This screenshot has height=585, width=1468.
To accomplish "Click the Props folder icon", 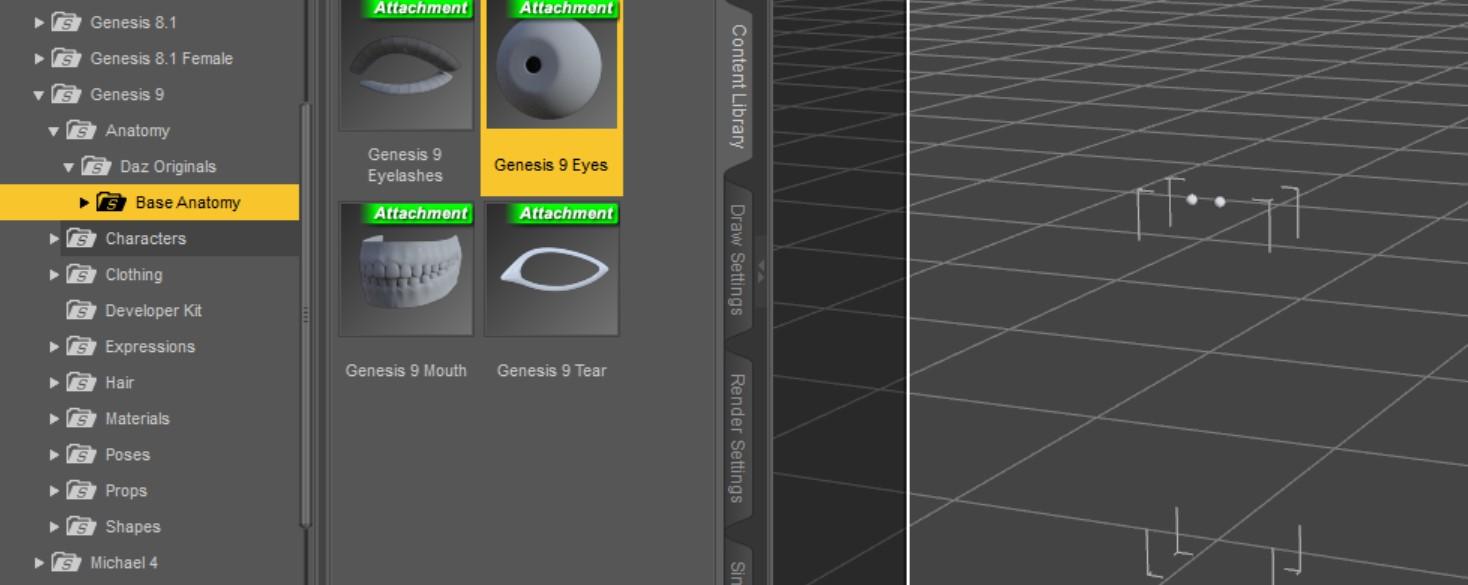I will 81,490.
